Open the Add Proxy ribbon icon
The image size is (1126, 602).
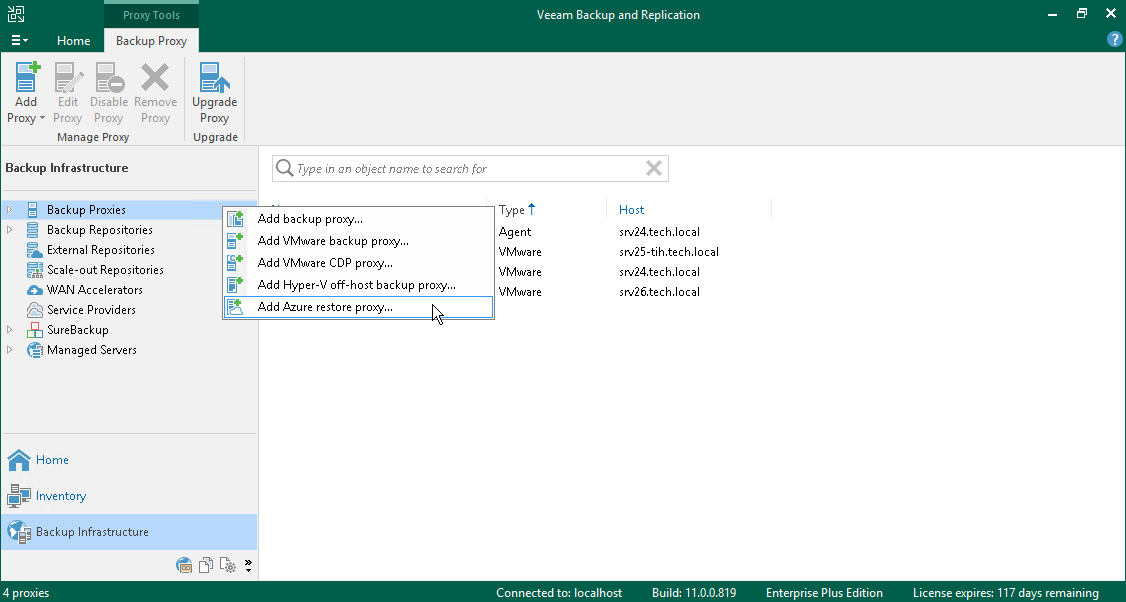[x=25, y=90]
